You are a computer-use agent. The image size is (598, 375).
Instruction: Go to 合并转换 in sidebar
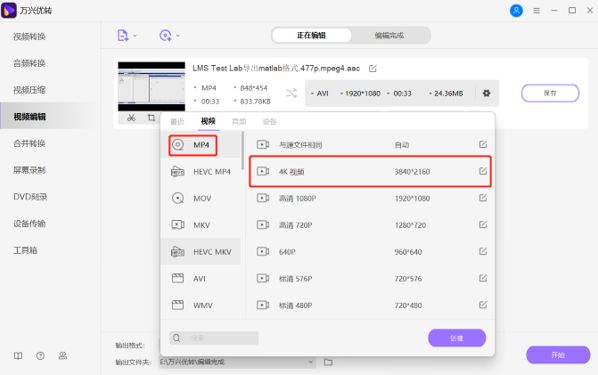tap(29, 143)
